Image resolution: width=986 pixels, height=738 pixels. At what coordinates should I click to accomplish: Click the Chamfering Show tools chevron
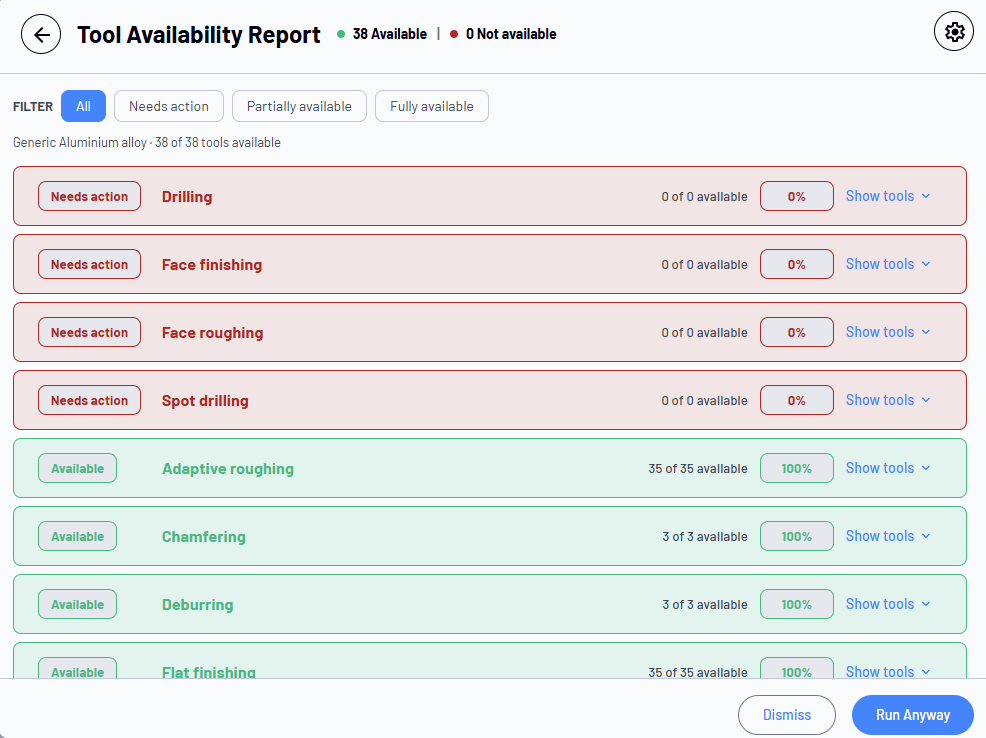coord(926,536)
